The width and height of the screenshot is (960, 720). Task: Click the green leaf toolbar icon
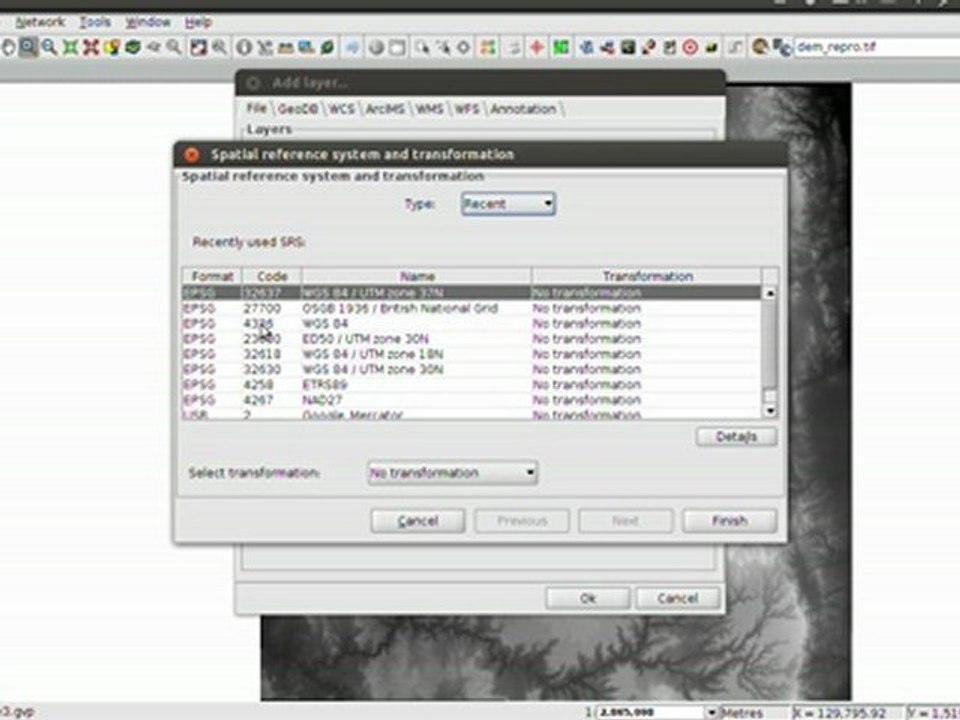tap(328, 47)
